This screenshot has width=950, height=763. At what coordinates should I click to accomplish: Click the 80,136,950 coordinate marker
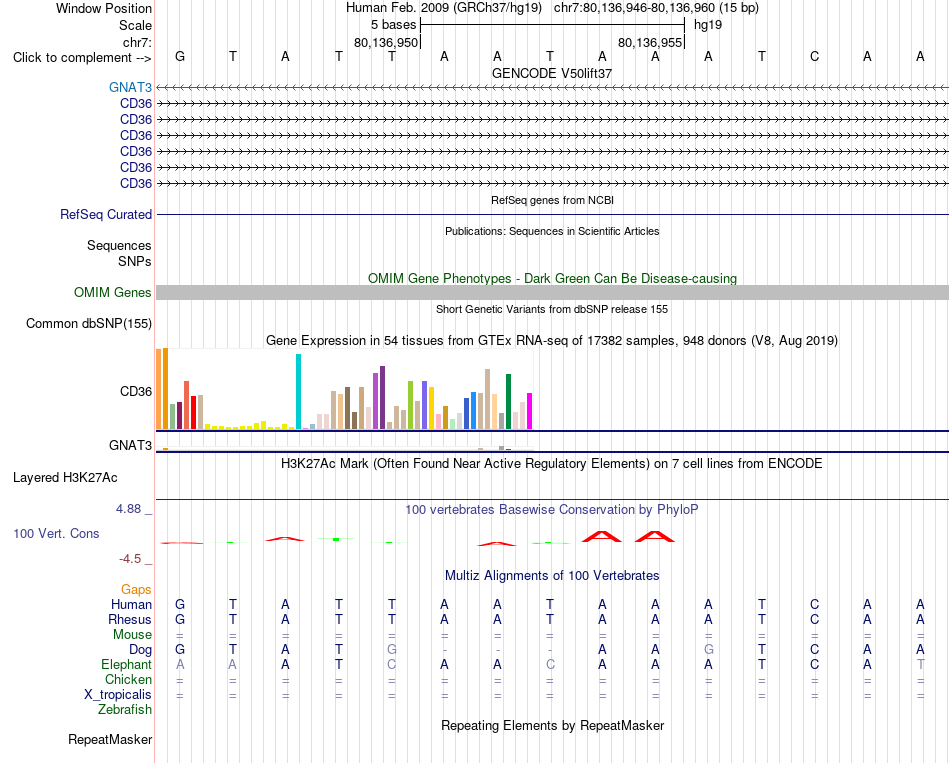point(386,42)
